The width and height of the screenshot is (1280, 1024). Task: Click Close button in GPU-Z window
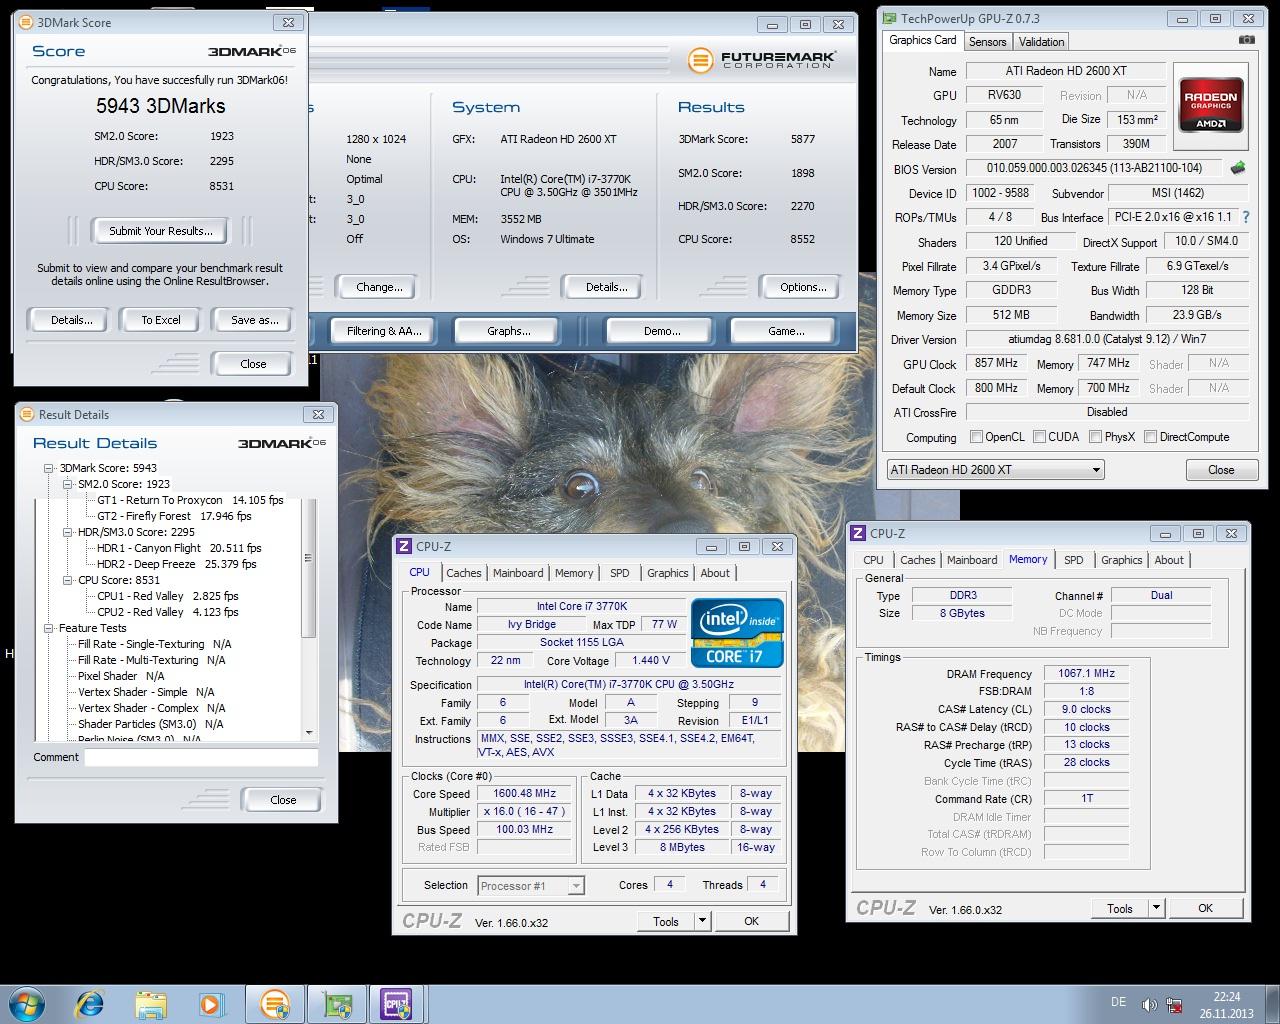click(x=1221, y=470)
